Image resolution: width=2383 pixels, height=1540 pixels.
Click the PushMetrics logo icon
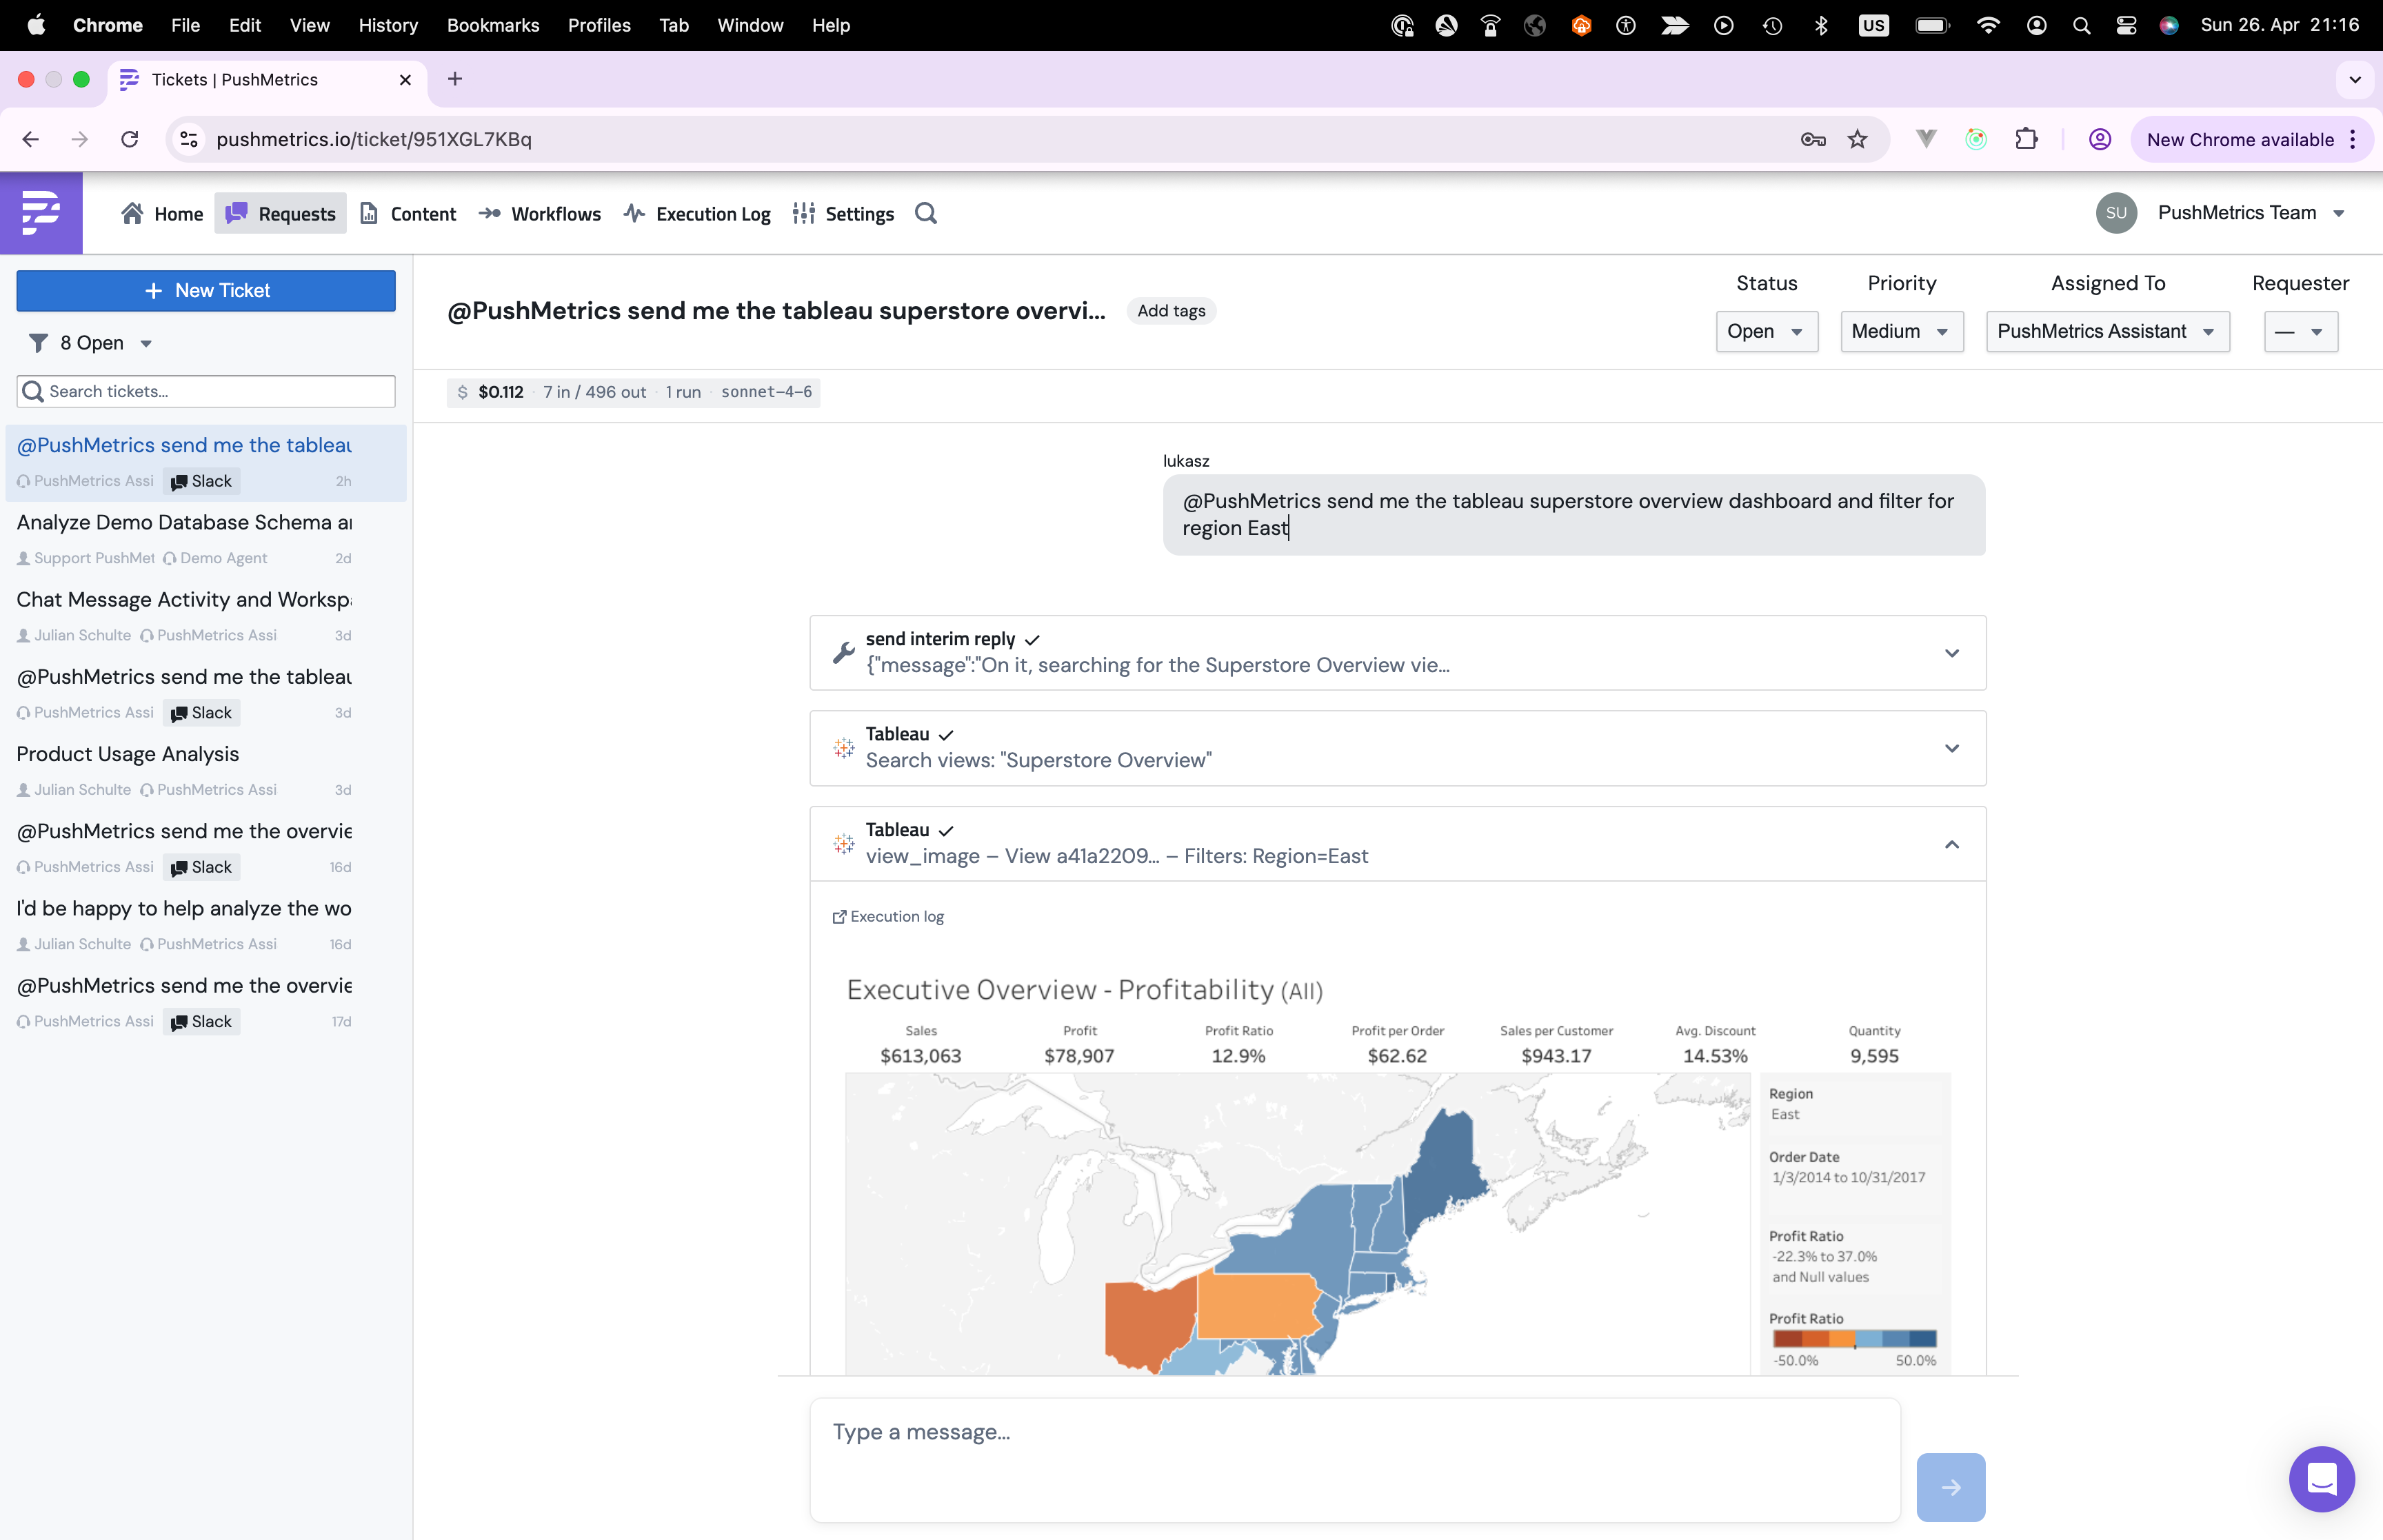tap(41, 213)
